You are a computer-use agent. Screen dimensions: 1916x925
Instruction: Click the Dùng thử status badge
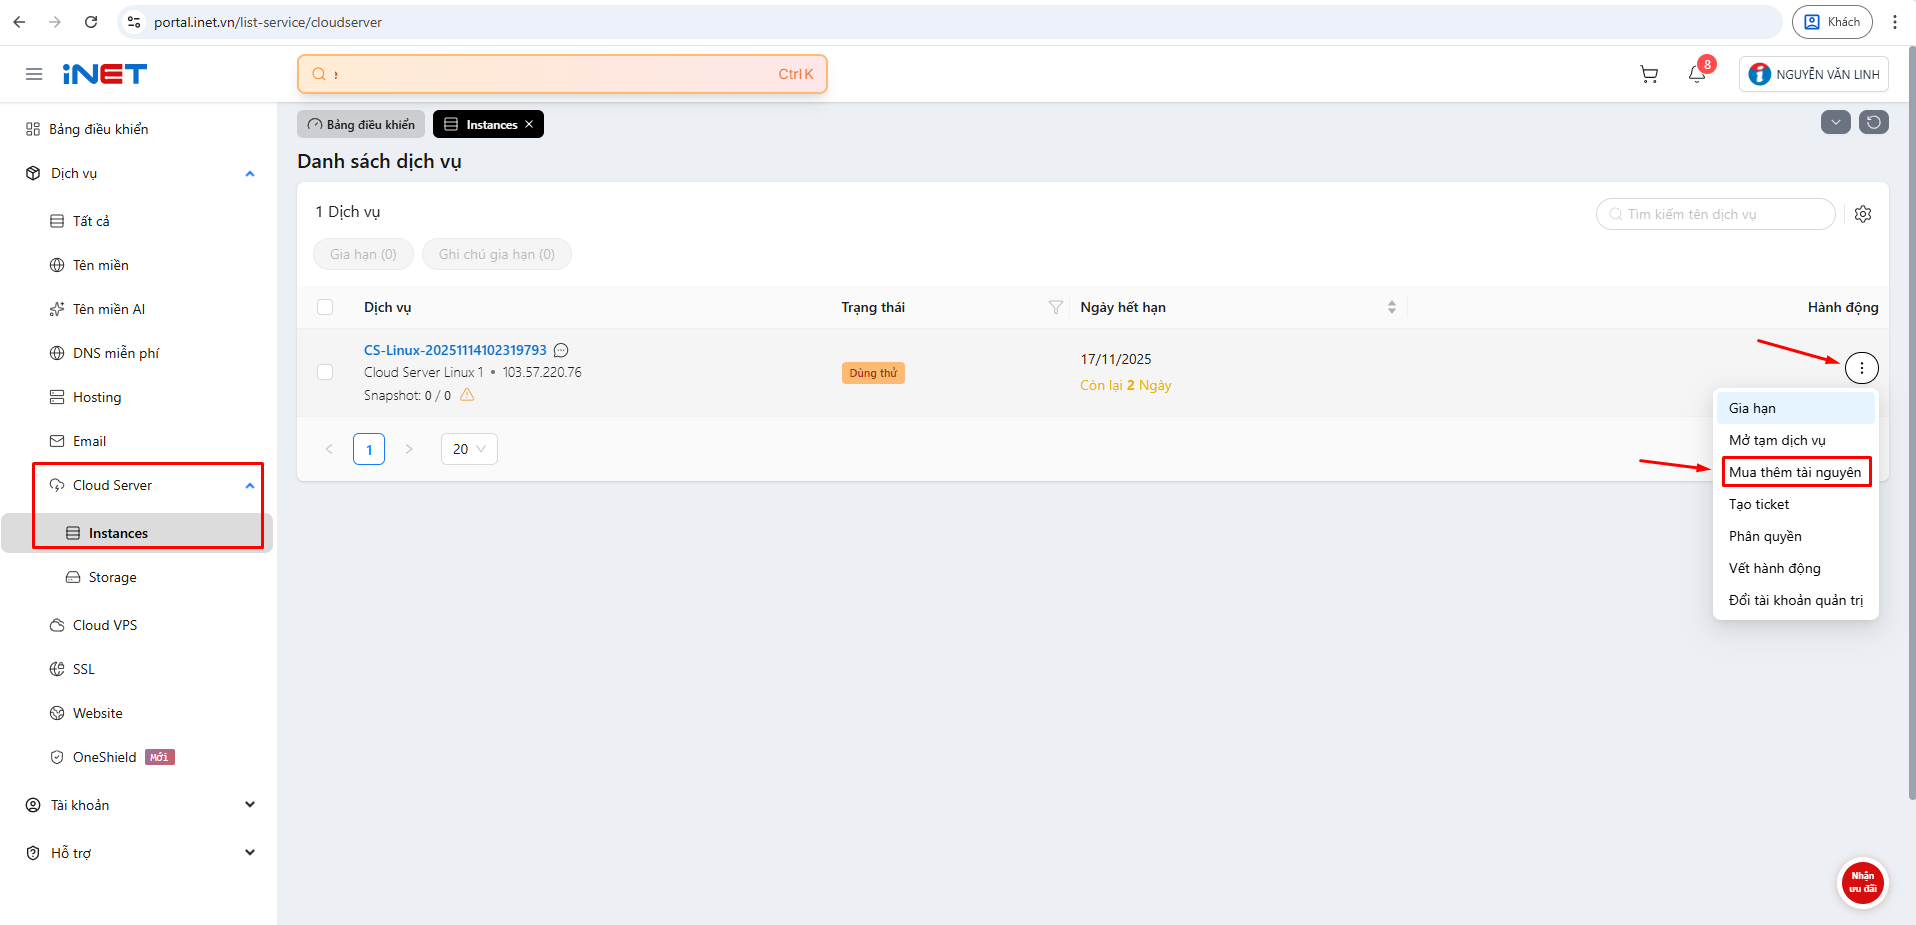873,373
